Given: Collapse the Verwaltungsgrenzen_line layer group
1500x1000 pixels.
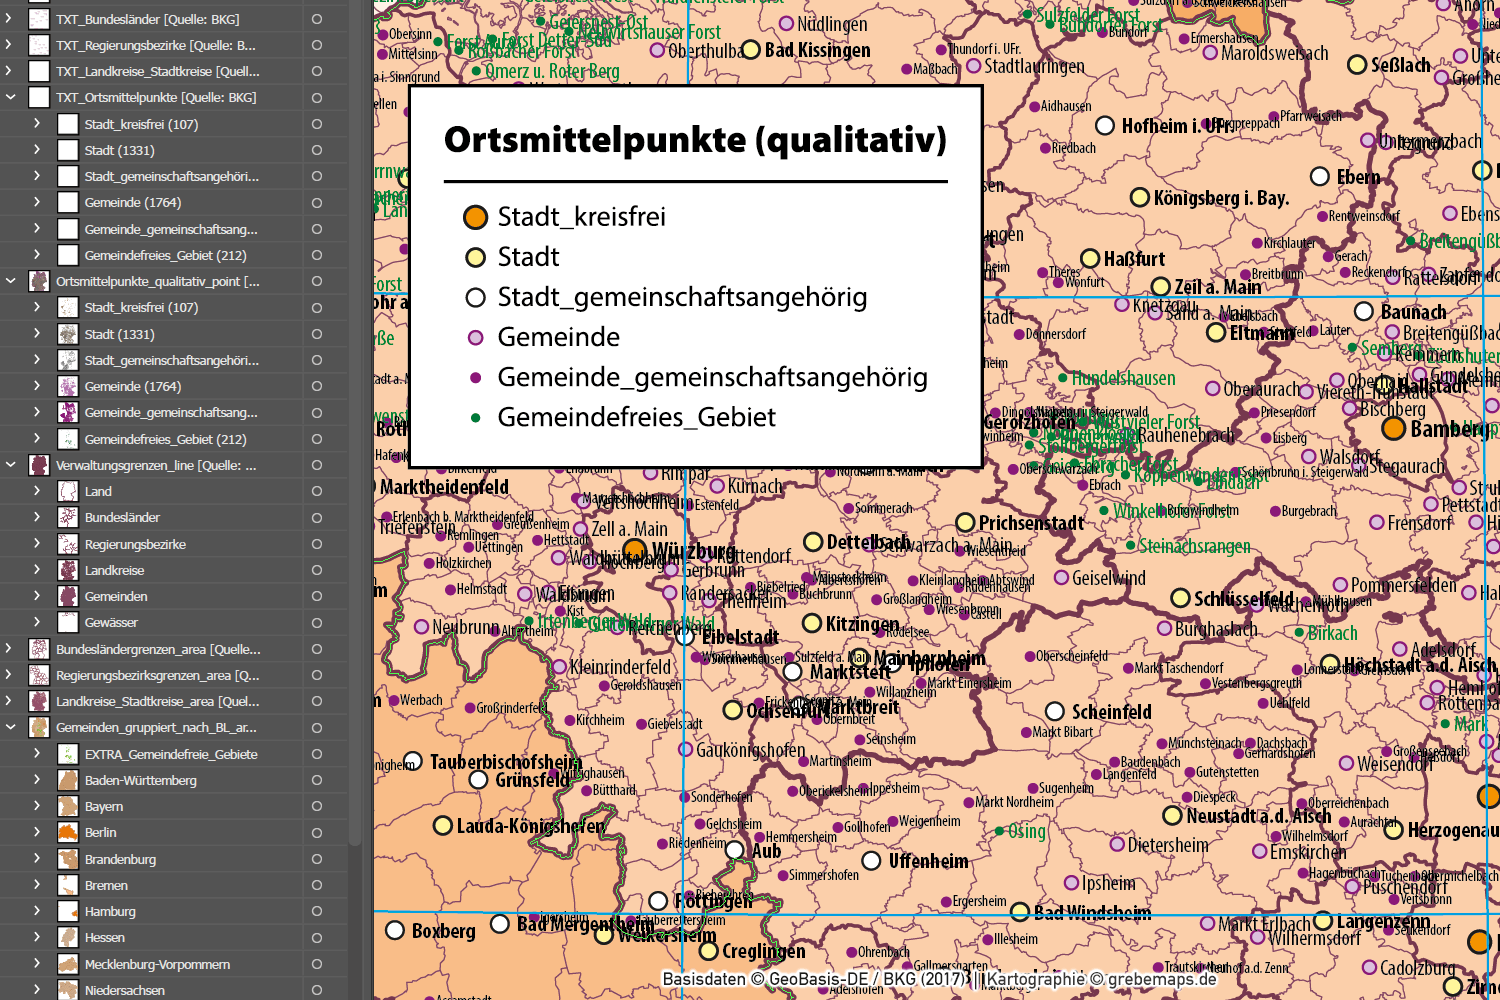Looking at the screenshot, I should [9, 465].
